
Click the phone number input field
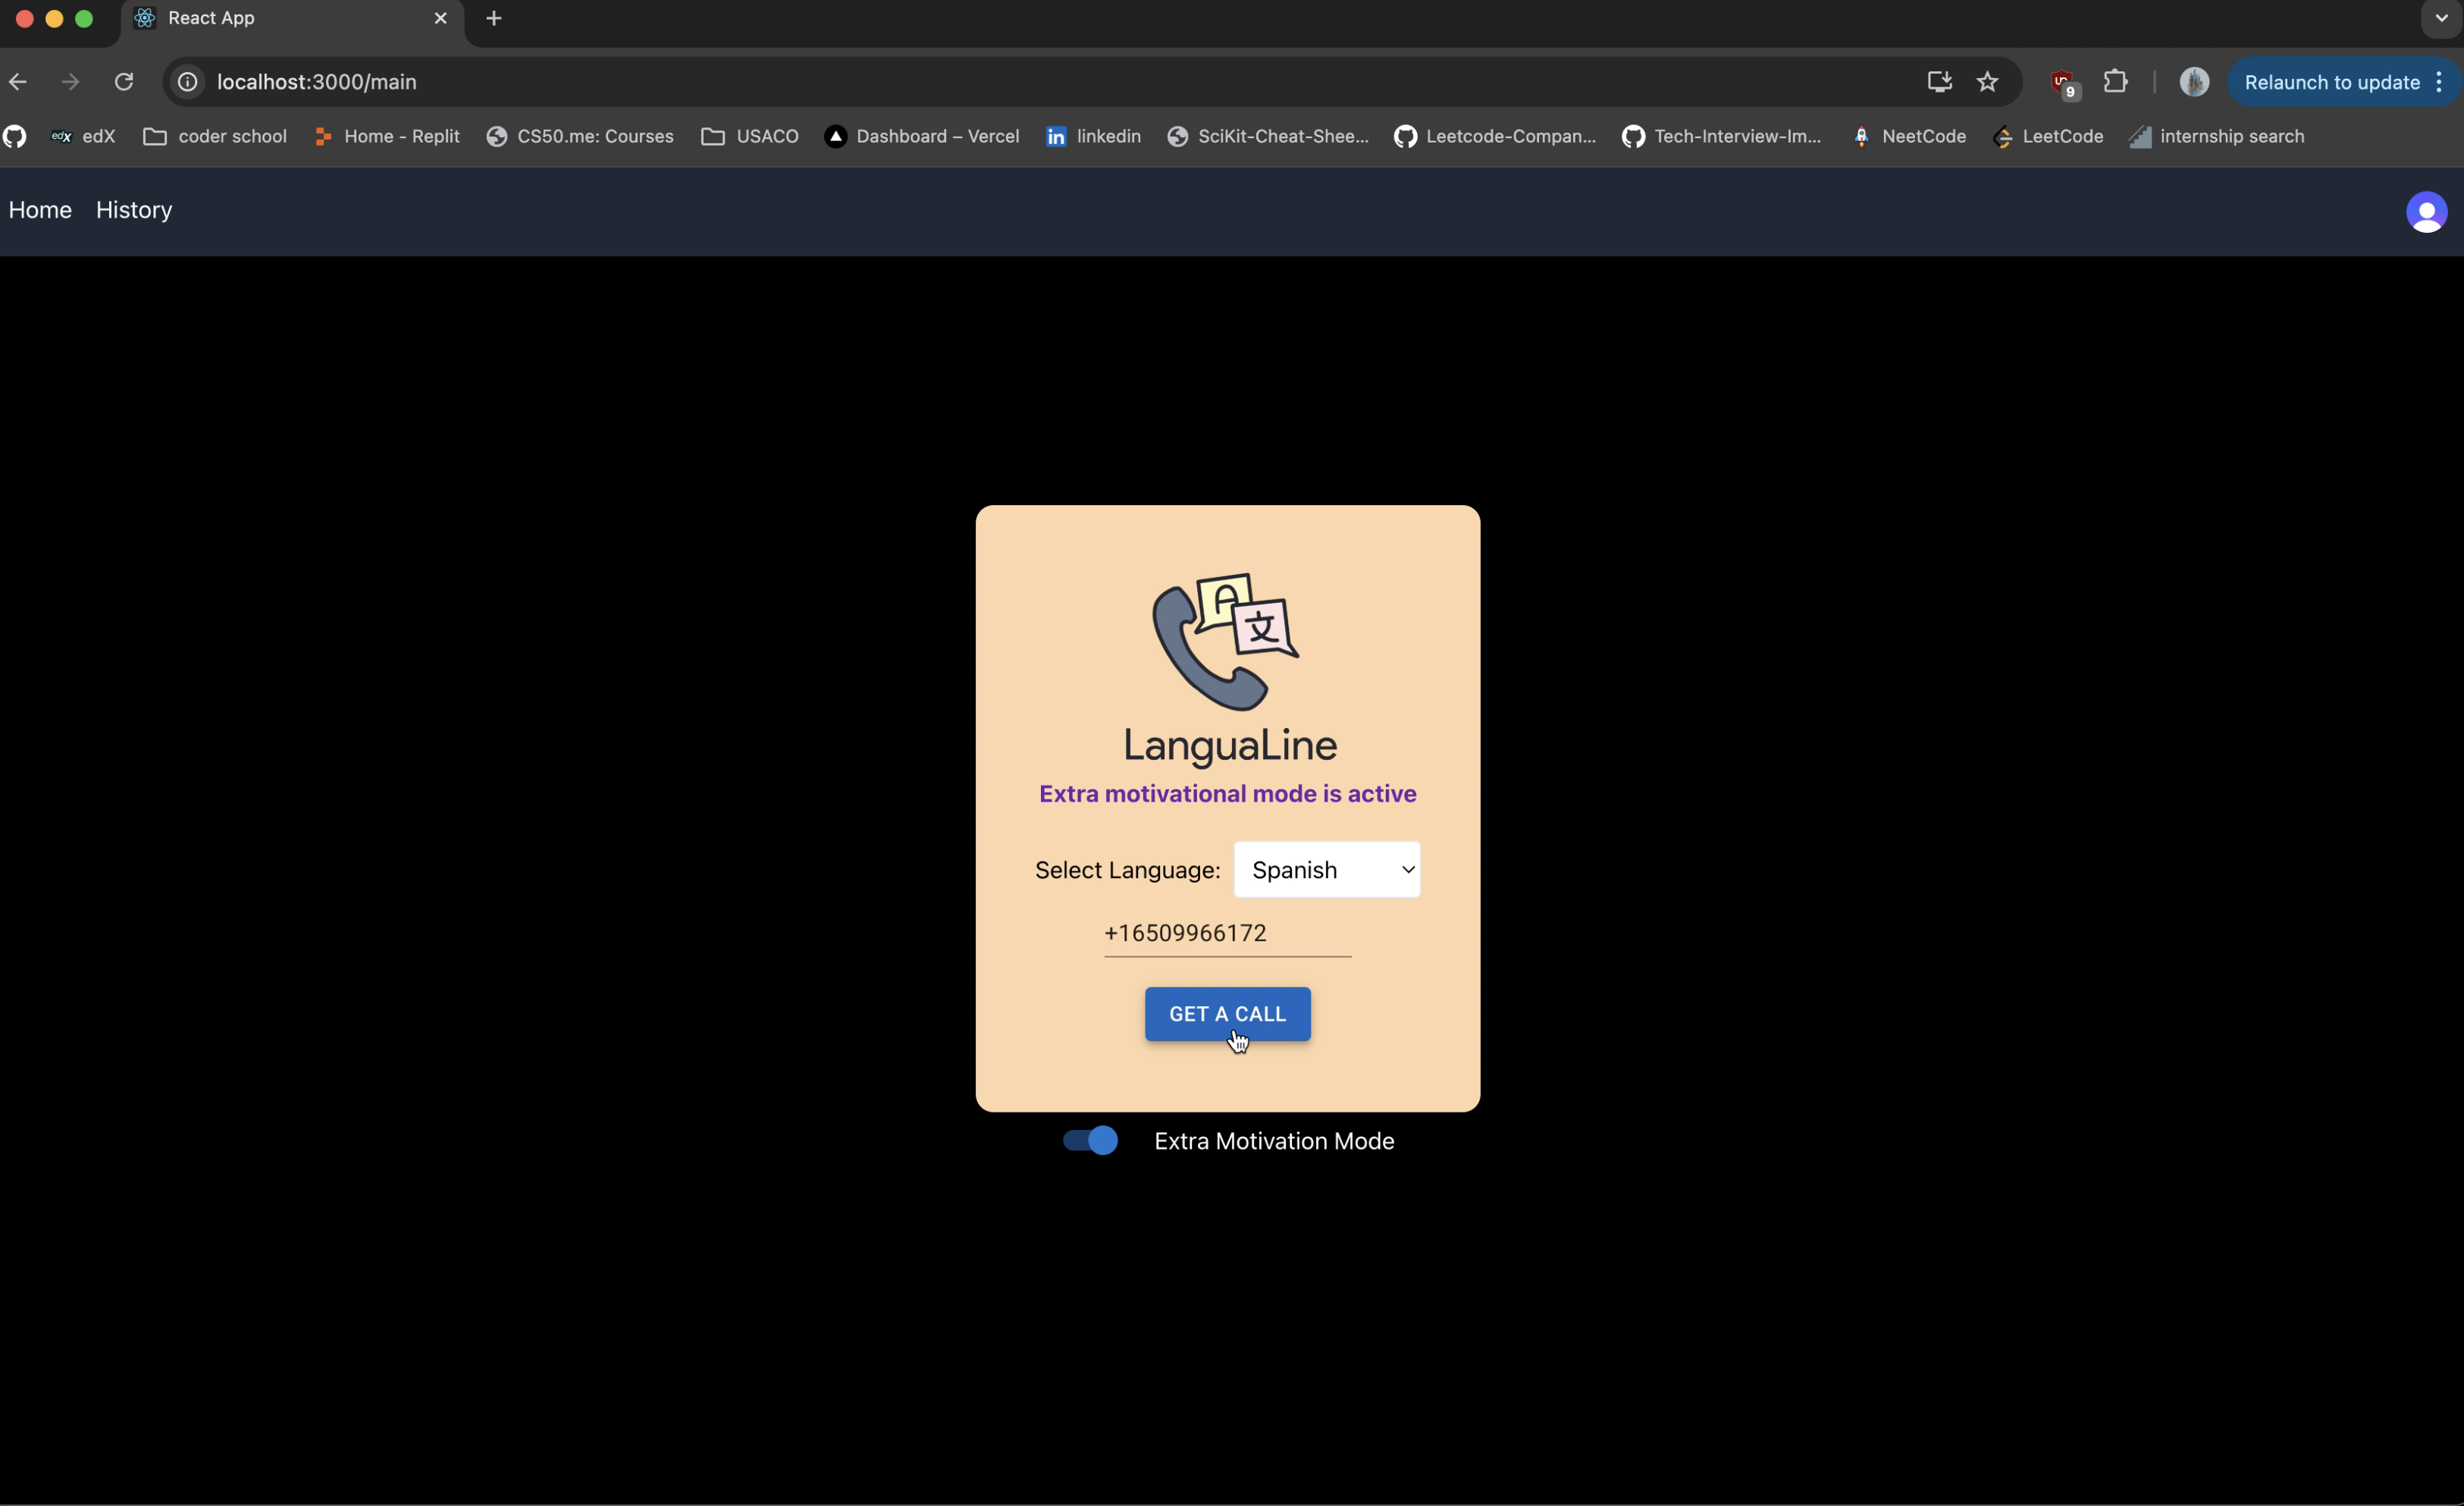(x=1226, y=932)
